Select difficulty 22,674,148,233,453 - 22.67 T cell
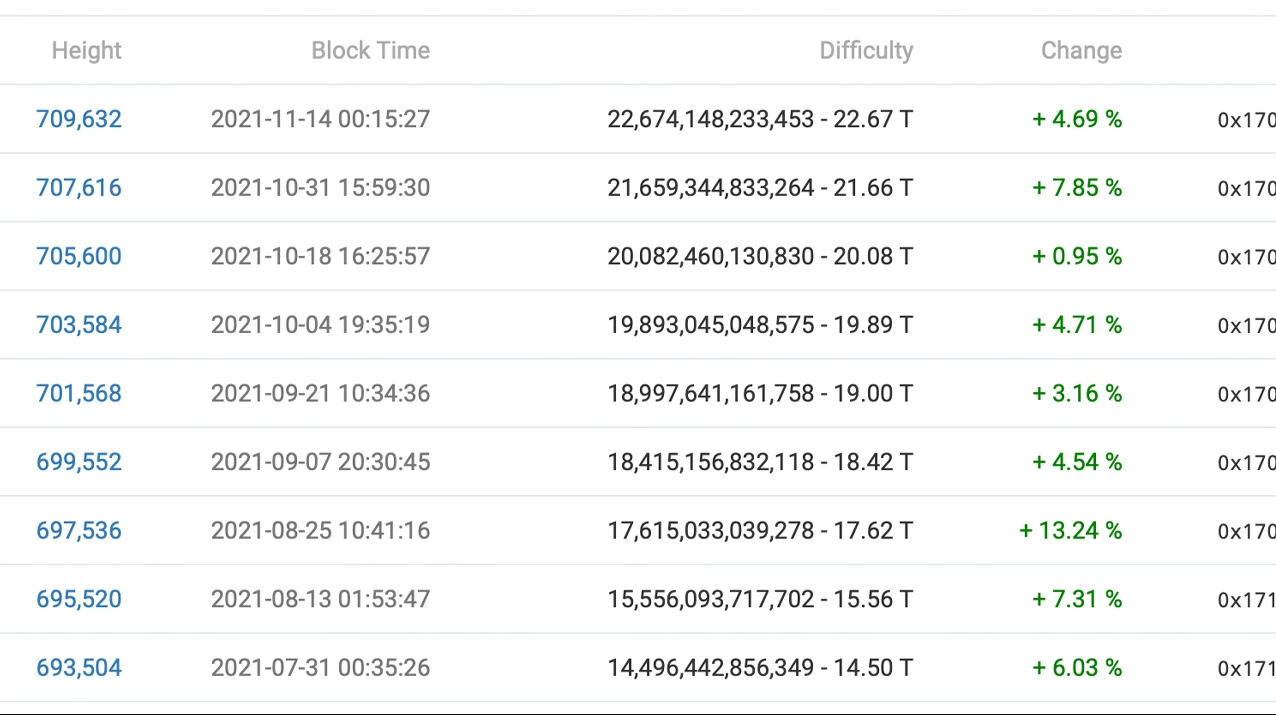1276x715 pixels. 760,119
